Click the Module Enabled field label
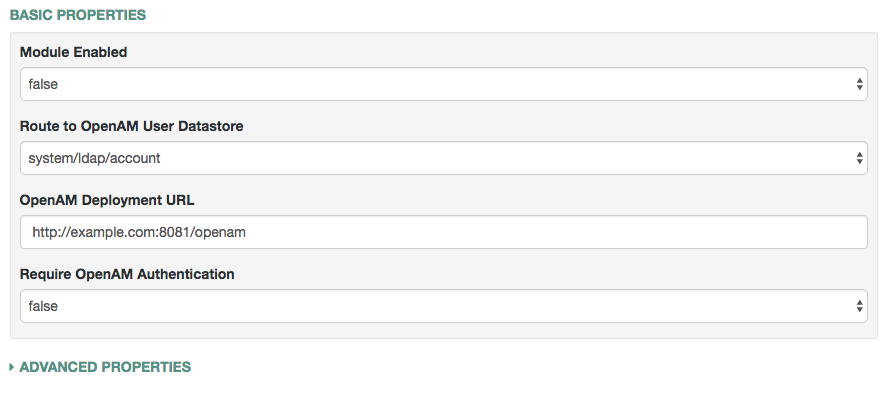Viewport: 885px width, 395px height. point(73,52)
